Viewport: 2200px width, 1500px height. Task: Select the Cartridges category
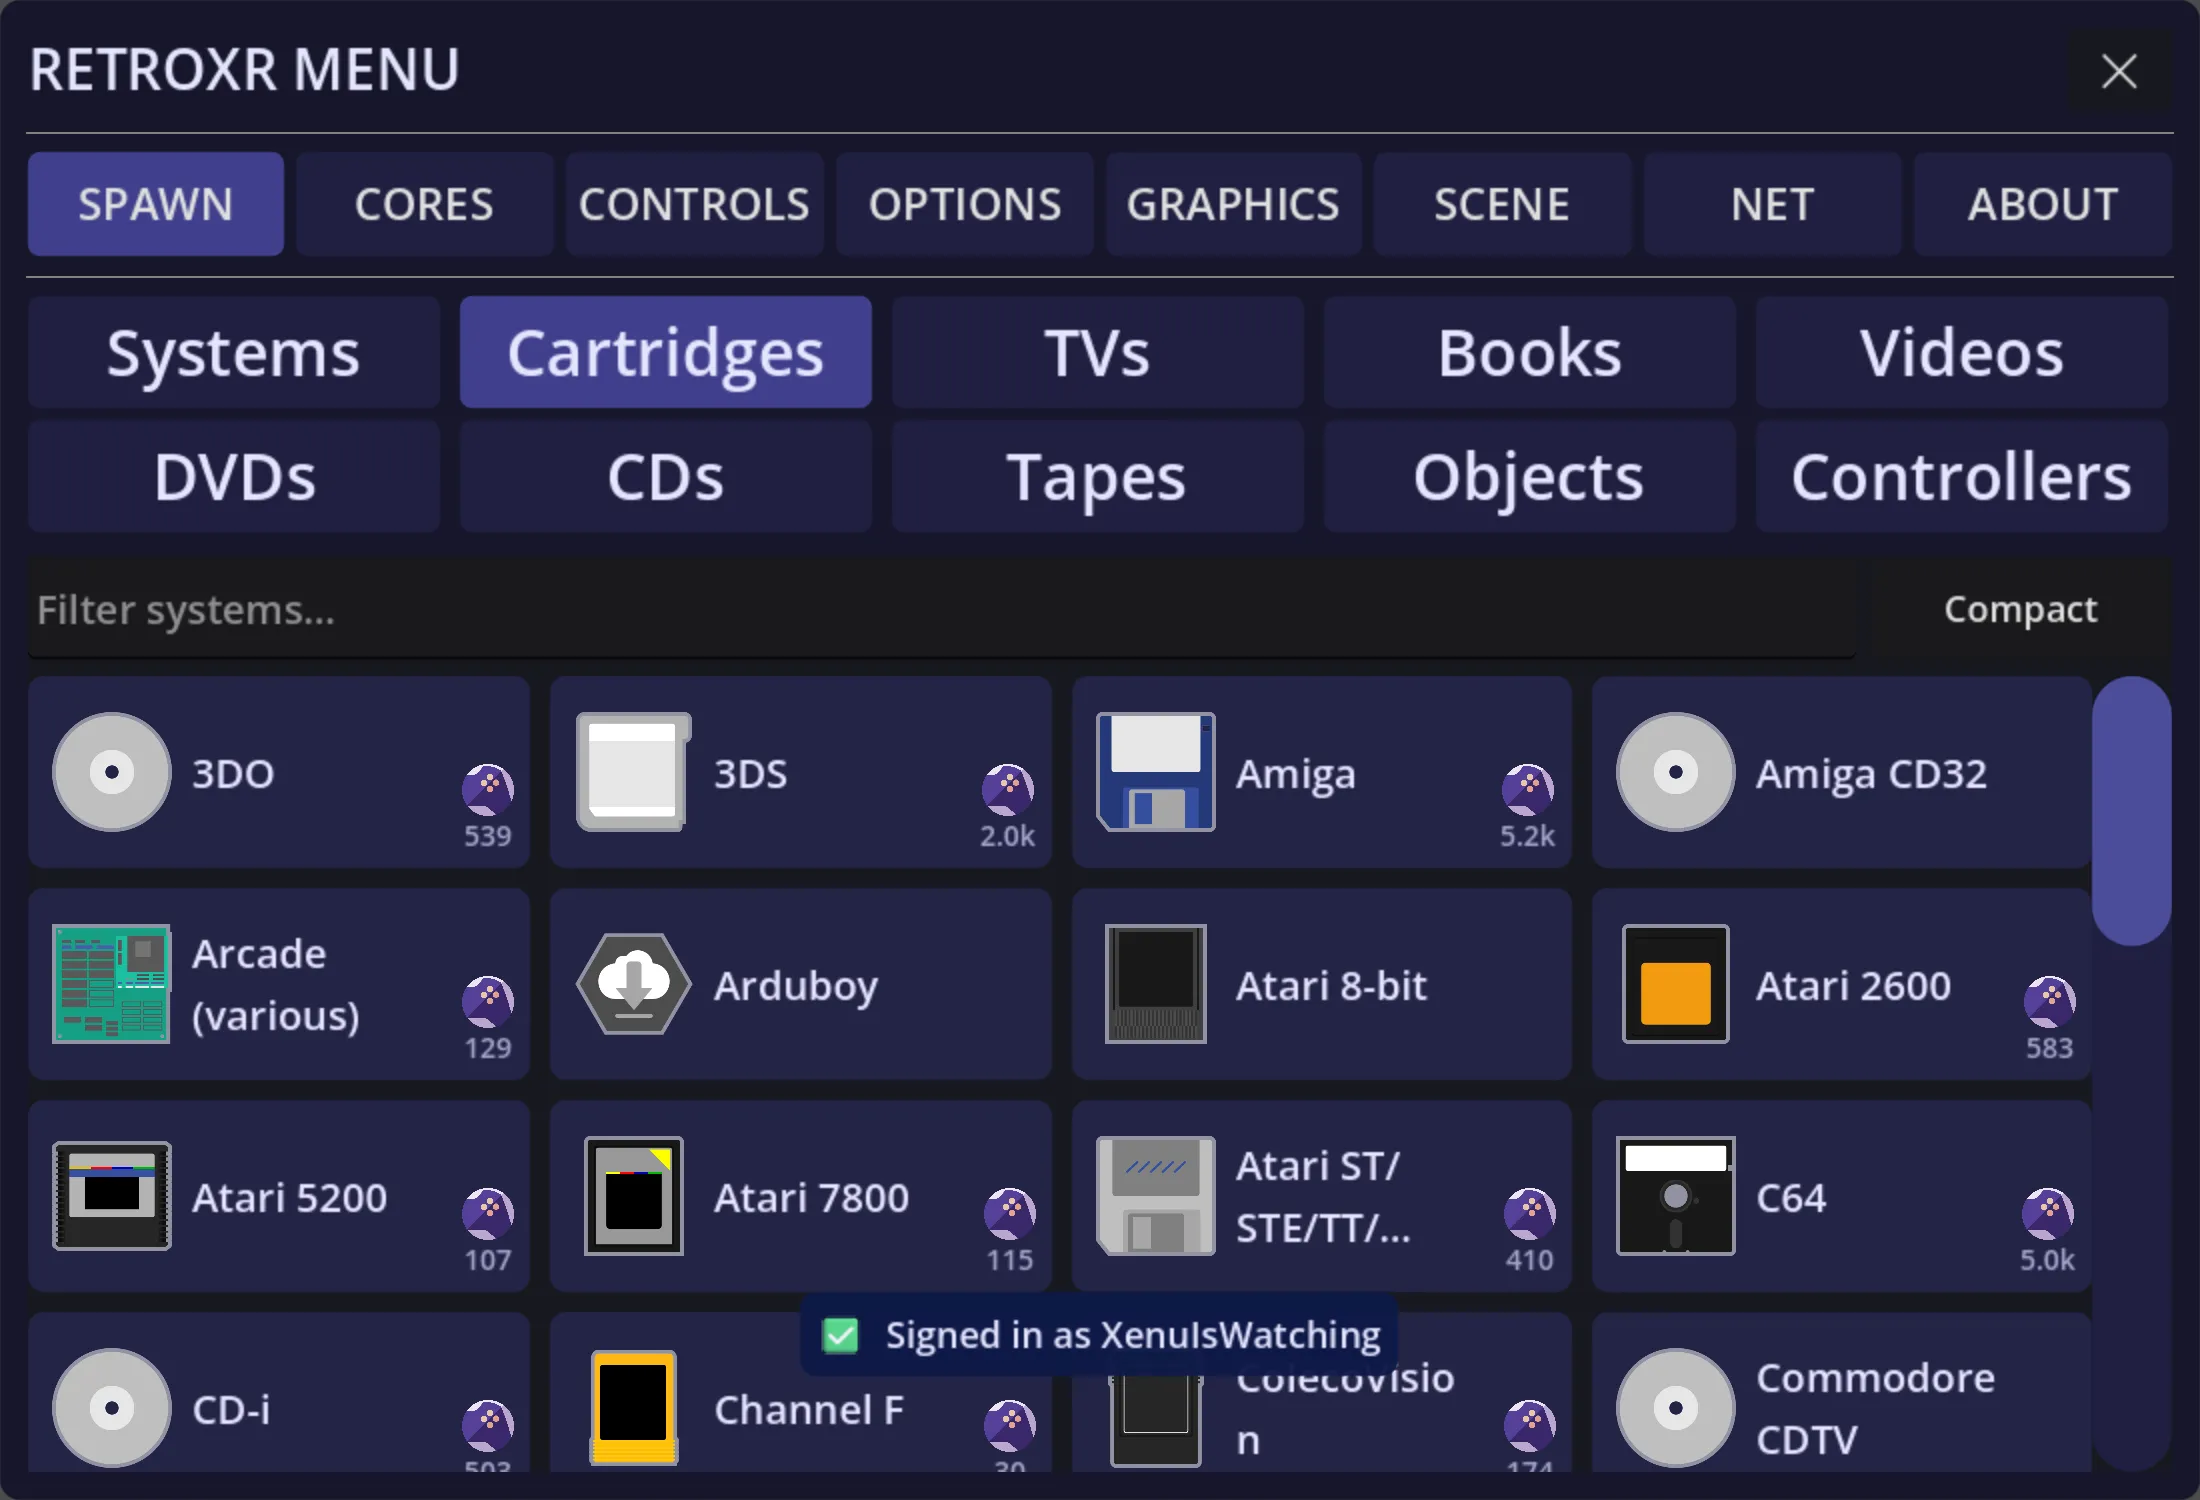click(666, 352)
